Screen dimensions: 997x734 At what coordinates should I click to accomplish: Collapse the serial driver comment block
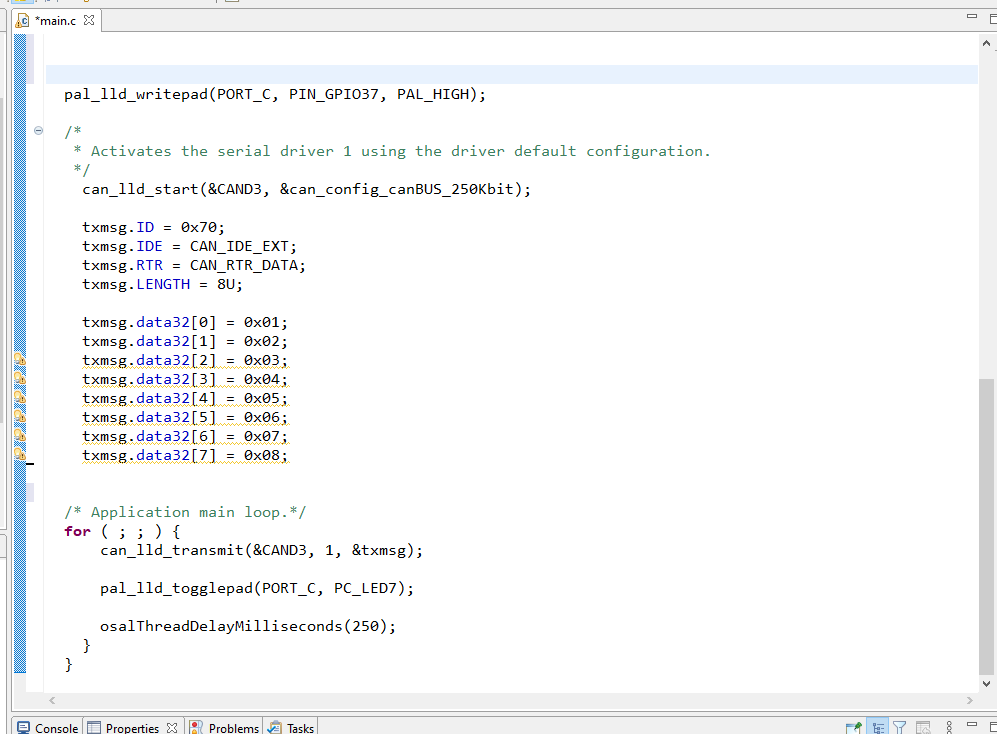38,130
